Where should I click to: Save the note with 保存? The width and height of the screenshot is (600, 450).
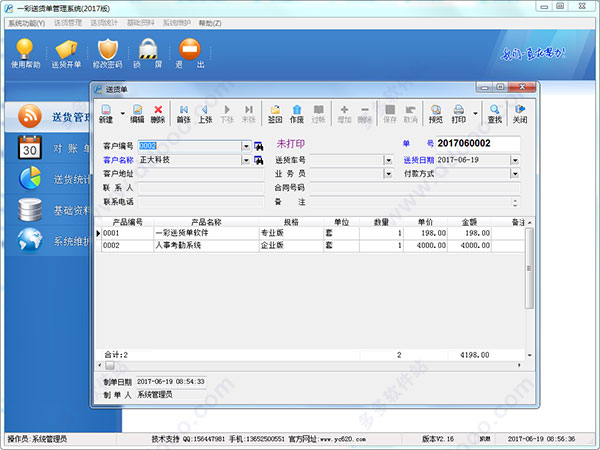(x=390, y=114)
